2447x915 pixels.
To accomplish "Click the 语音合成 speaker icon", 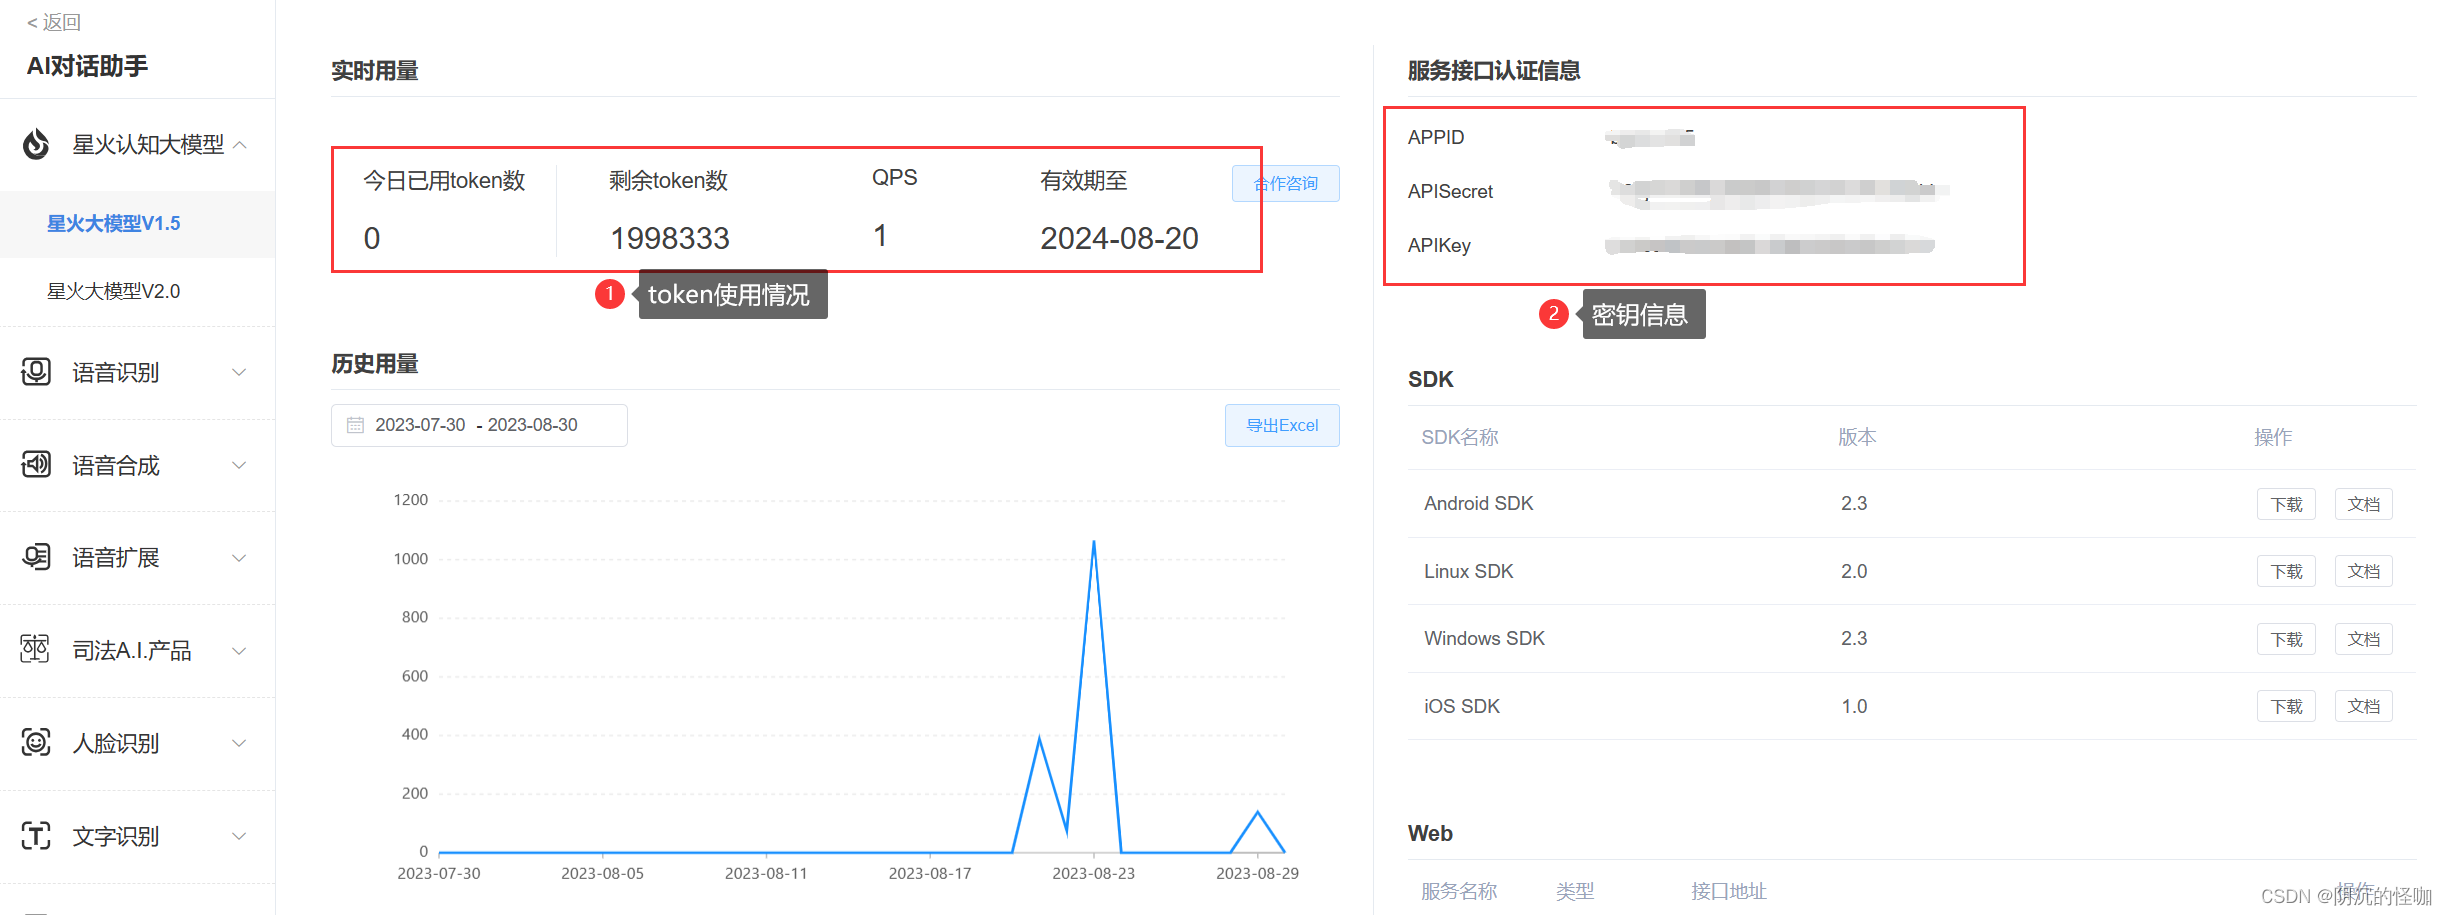I will tap(36, 465).
